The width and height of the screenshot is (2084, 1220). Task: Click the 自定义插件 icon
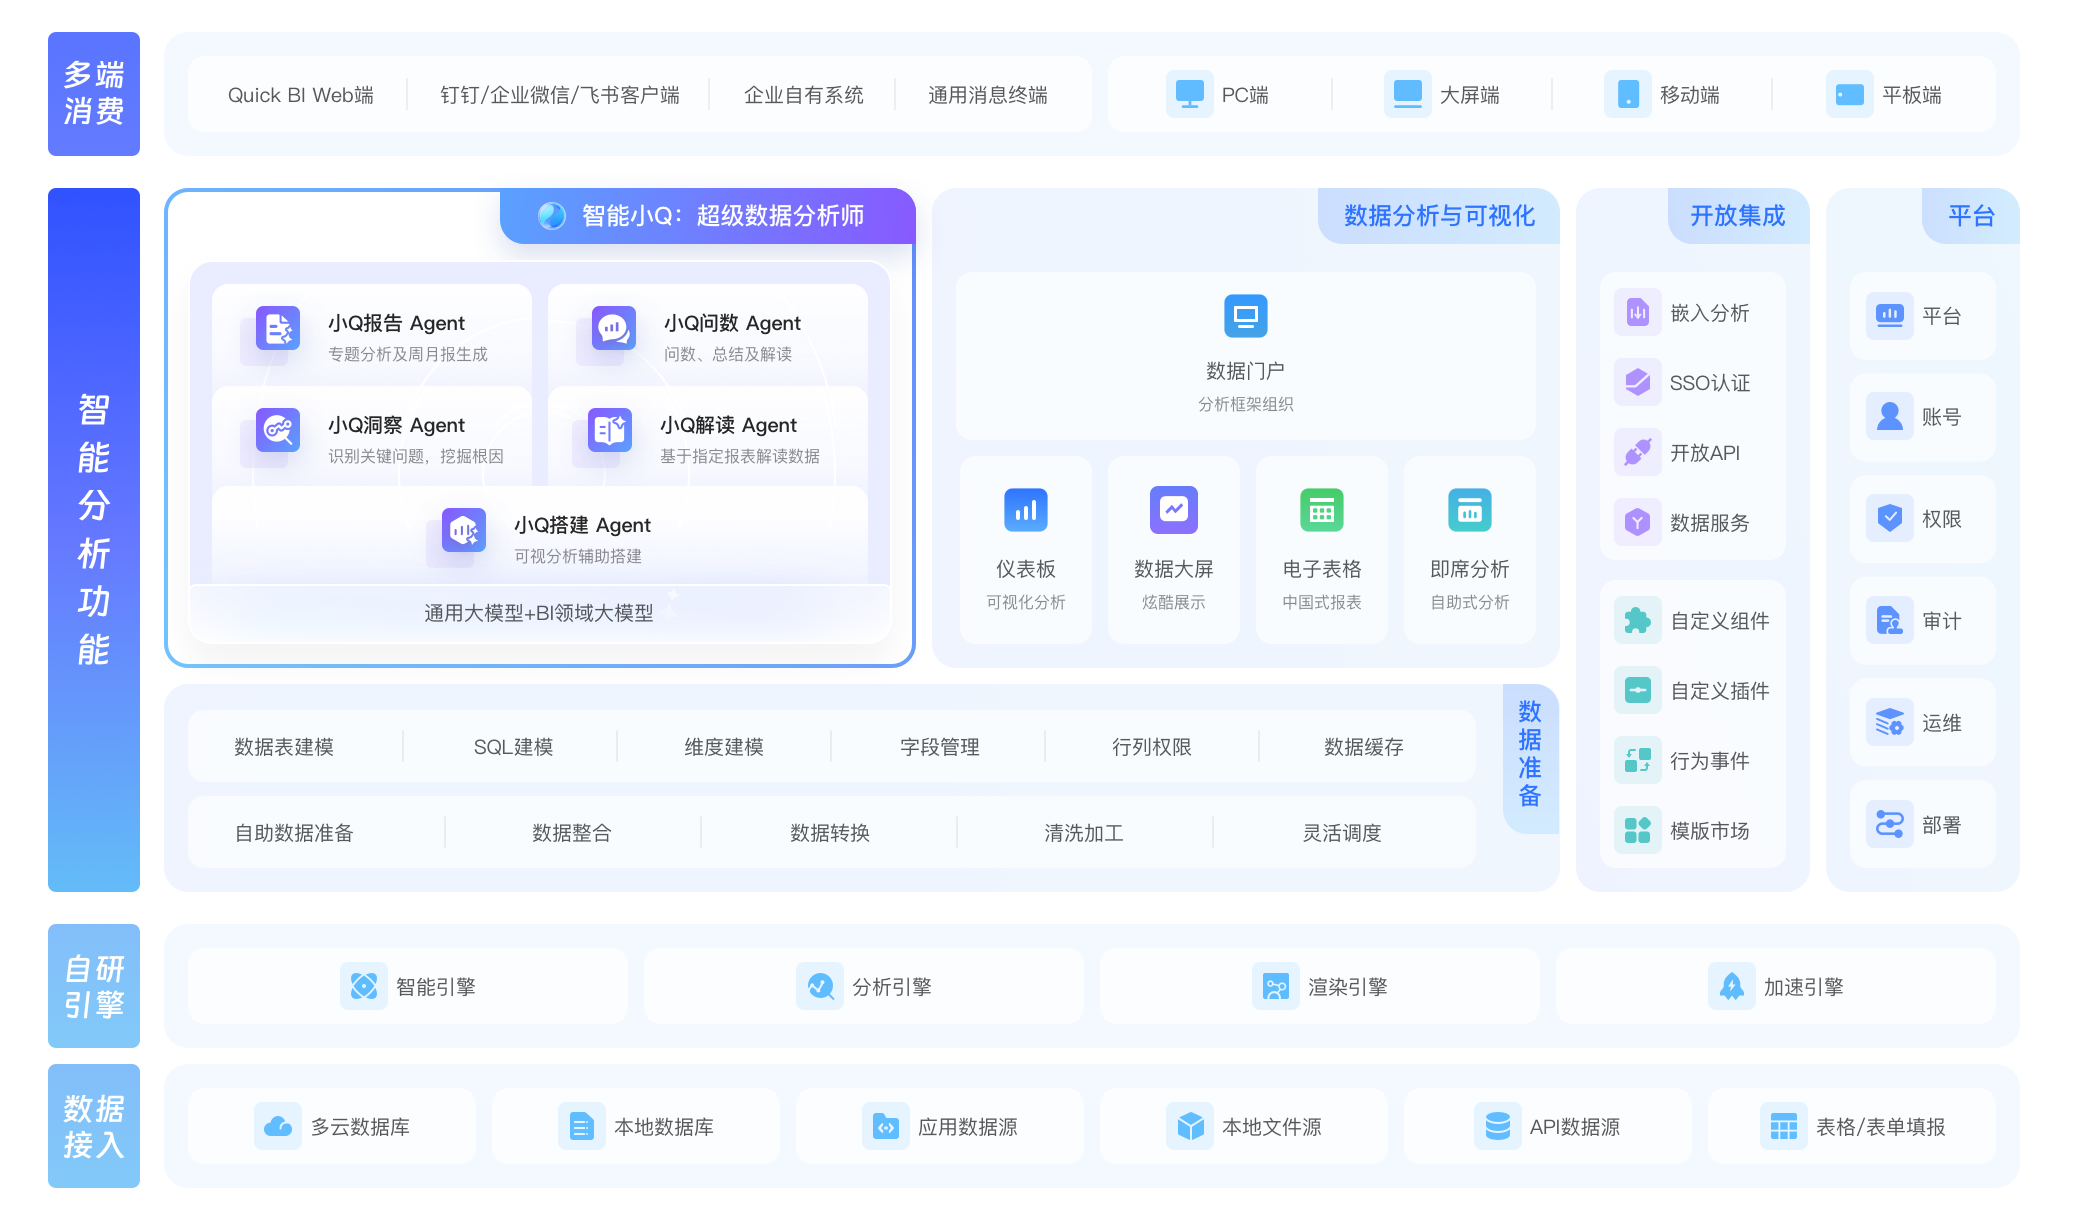1637,690
